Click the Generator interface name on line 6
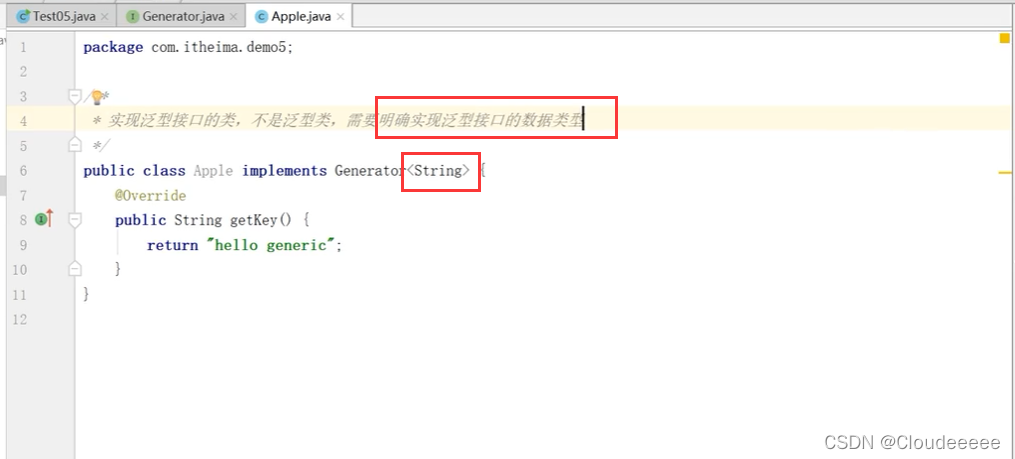The width and height of the screenshot is (1015, 459). [370, 171]
